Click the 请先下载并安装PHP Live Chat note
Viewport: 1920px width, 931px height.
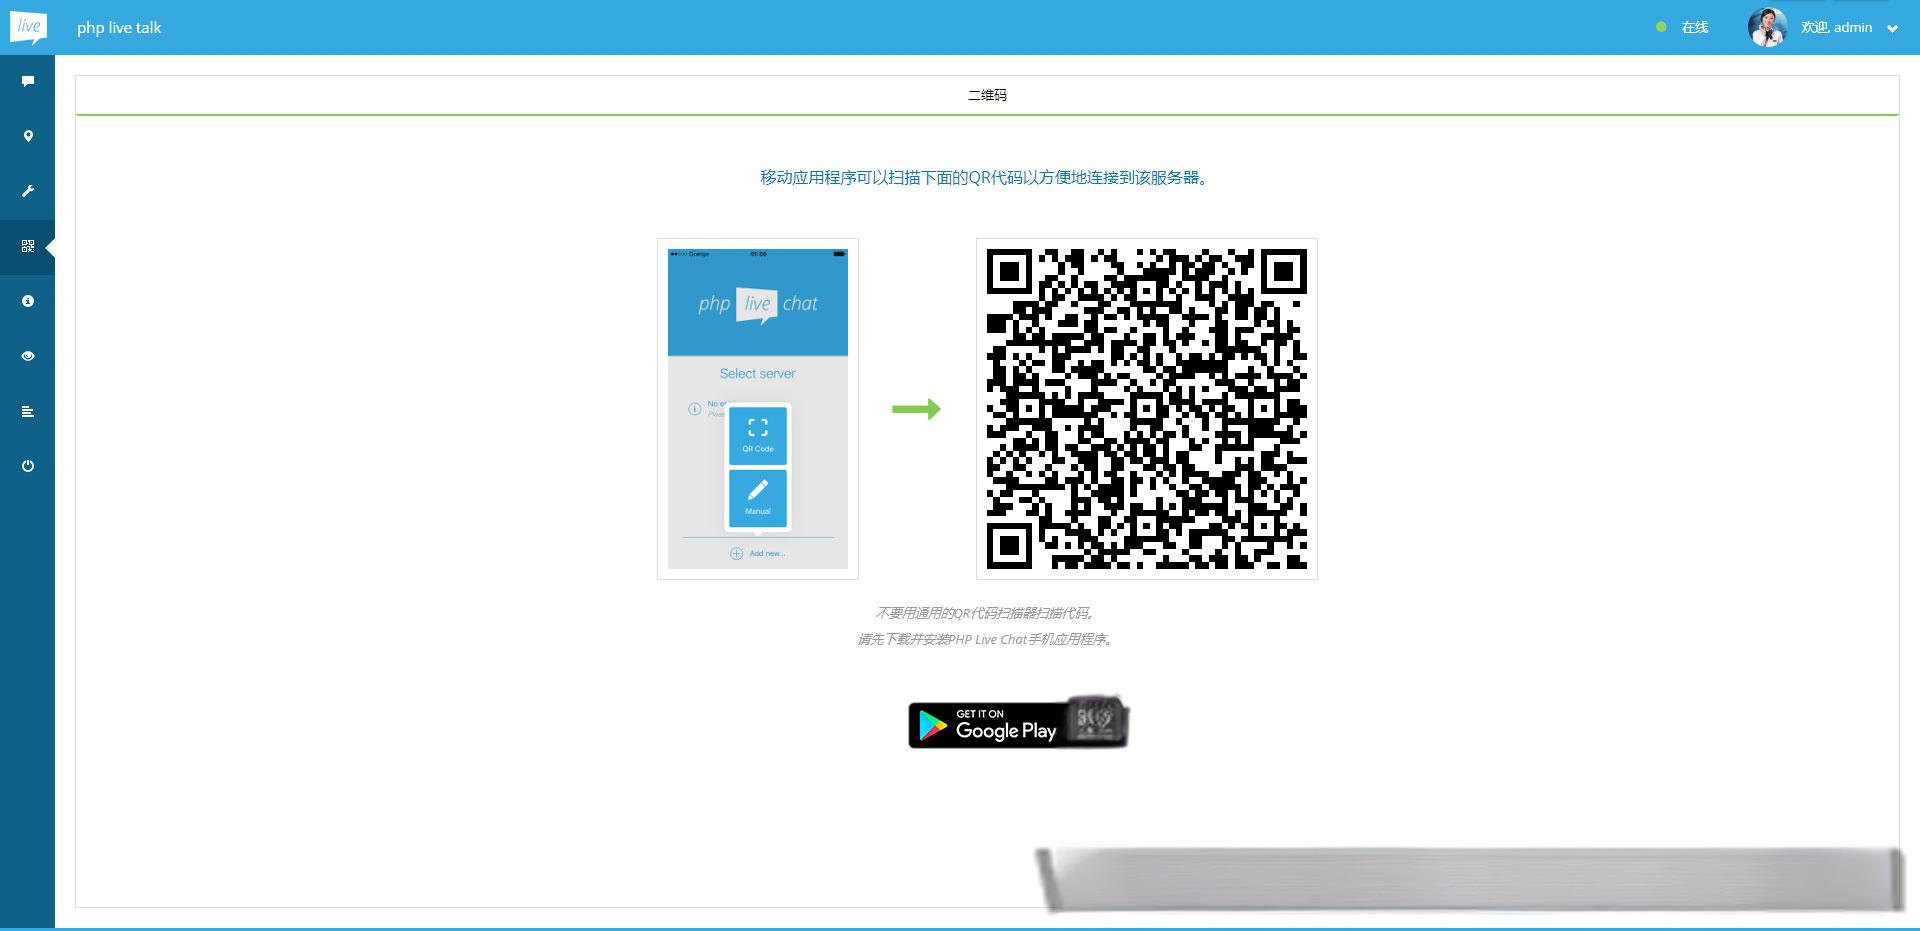coord(987,639)
